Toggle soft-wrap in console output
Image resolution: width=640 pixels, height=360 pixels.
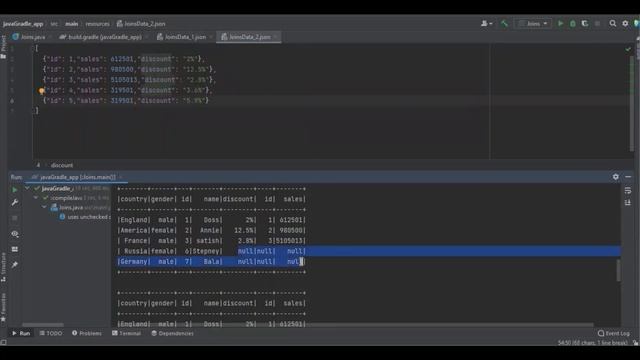pos(628,191)
